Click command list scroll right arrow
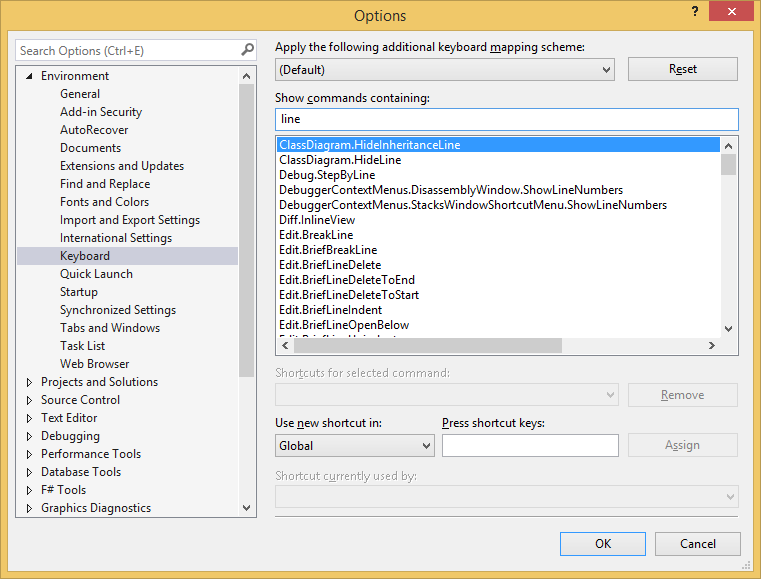The width and height of the screenshot is (761, 579). point(711,346)
